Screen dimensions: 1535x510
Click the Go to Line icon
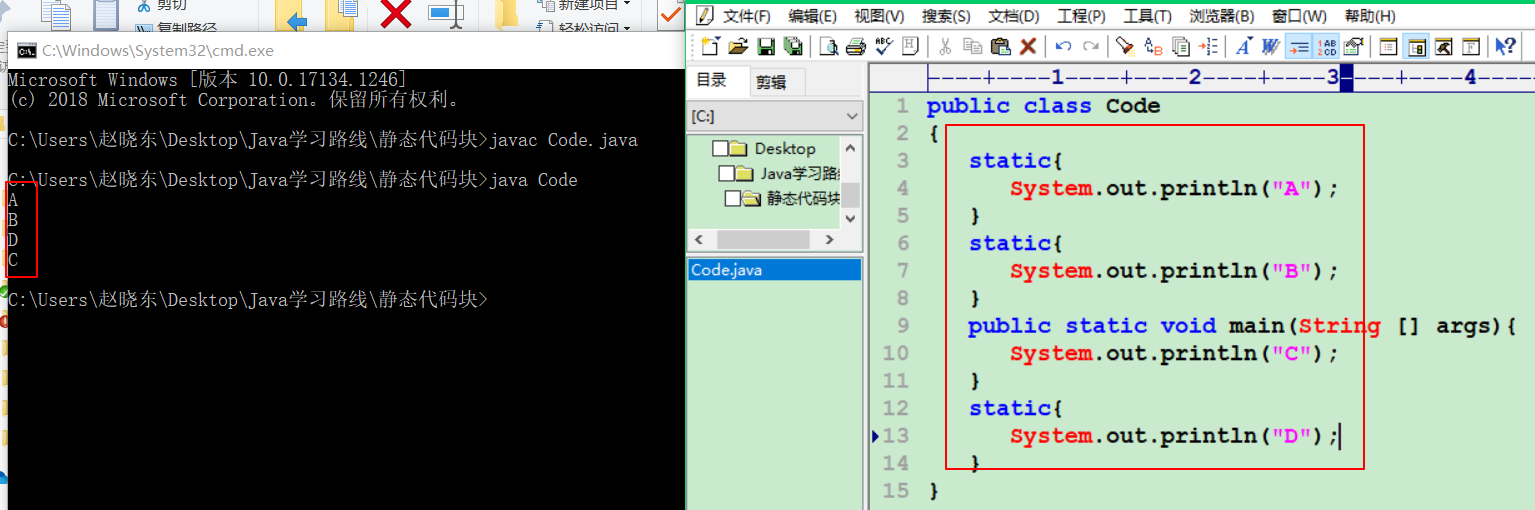pyautogui.click(x=1209, y=46)
